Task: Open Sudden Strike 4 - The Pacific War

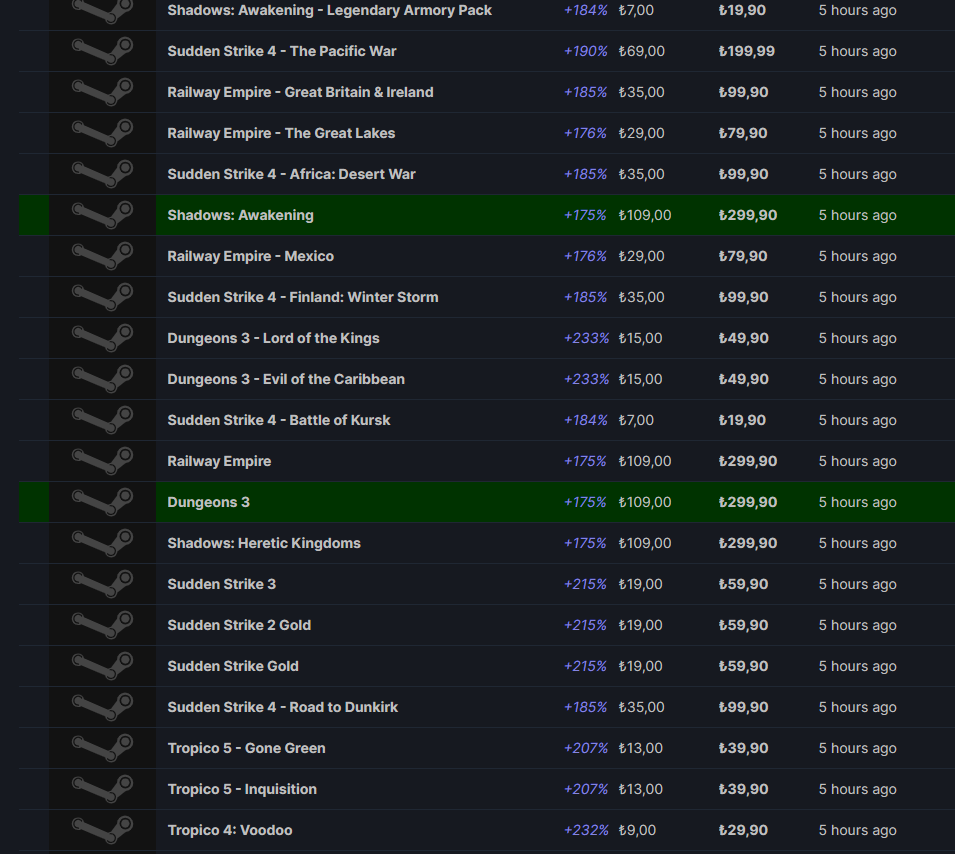Action: [282, 51]
